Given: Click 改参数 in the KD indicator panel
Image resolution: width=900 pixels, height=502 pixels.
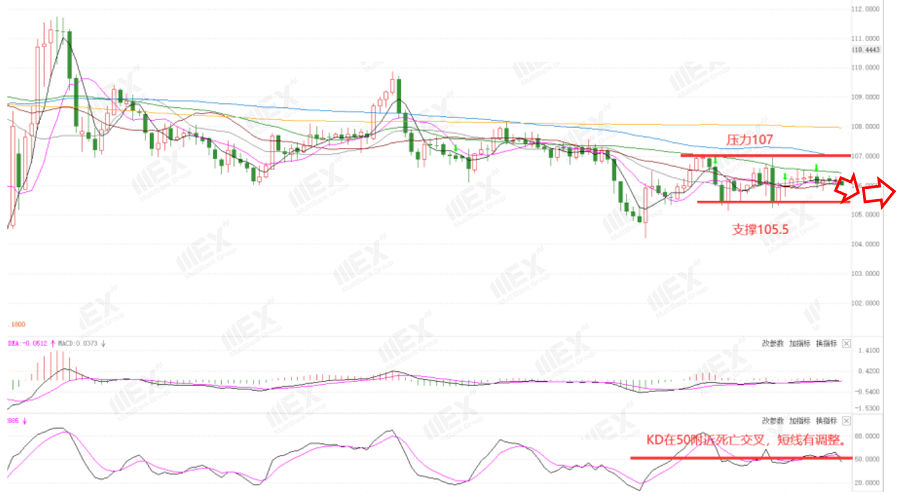Looking at the screenshot, I should [x=773, y=421].
